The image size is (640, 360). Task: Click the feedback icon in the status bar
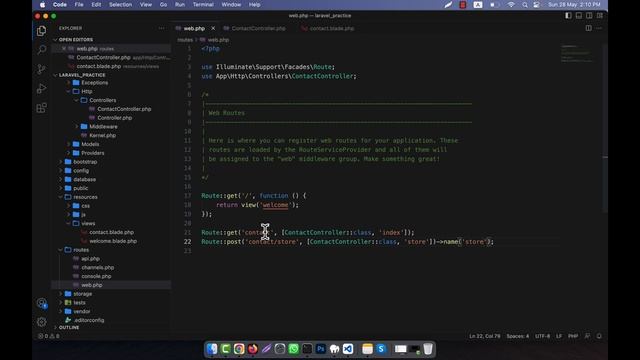click(x=587, y=336)
